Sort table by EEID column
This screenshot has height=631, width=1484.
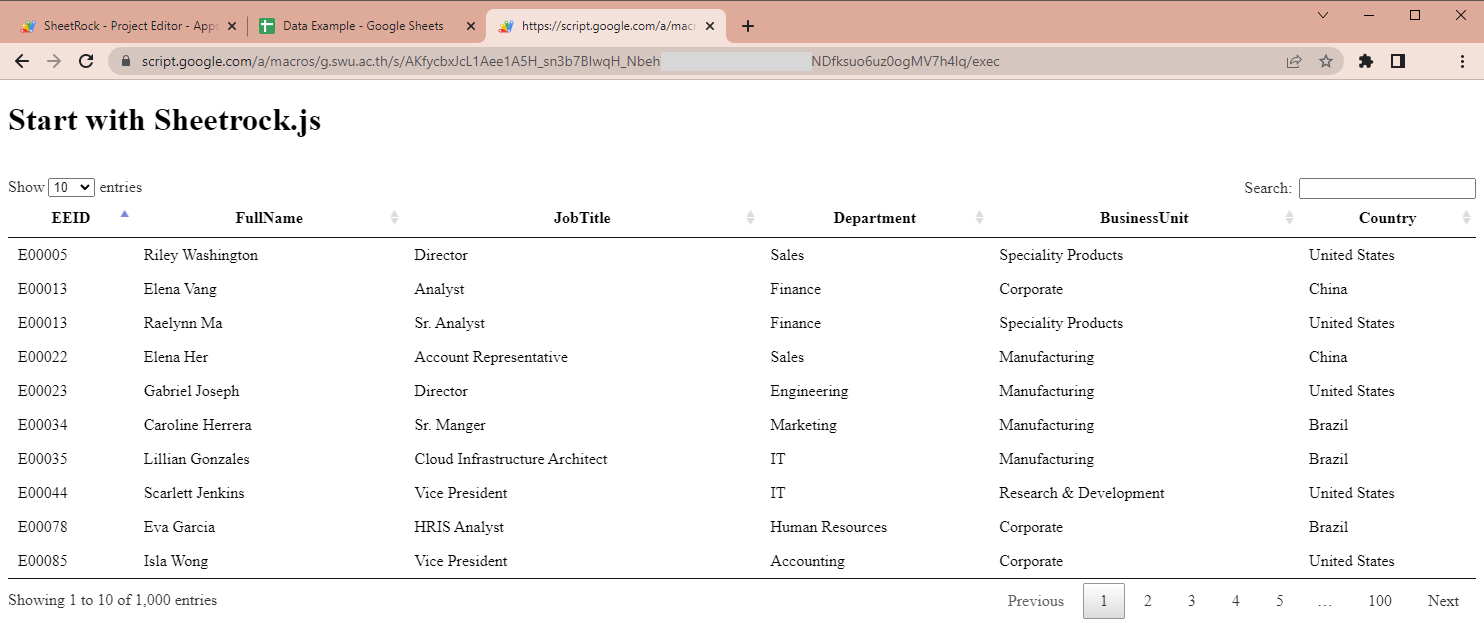point(70,218)
